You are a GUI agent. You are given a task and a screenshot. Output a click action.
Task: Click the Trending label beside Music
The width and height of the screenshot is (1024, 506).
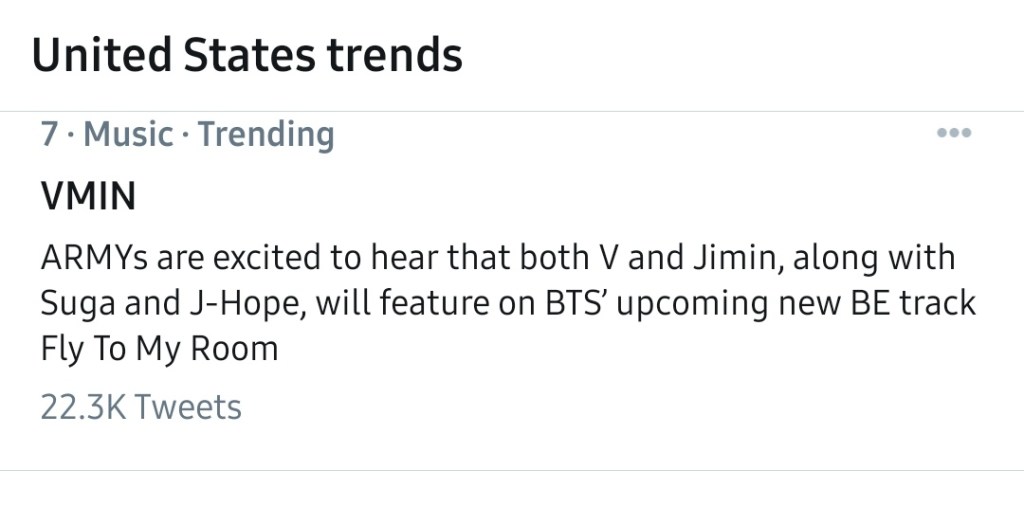tap(266, 134)
